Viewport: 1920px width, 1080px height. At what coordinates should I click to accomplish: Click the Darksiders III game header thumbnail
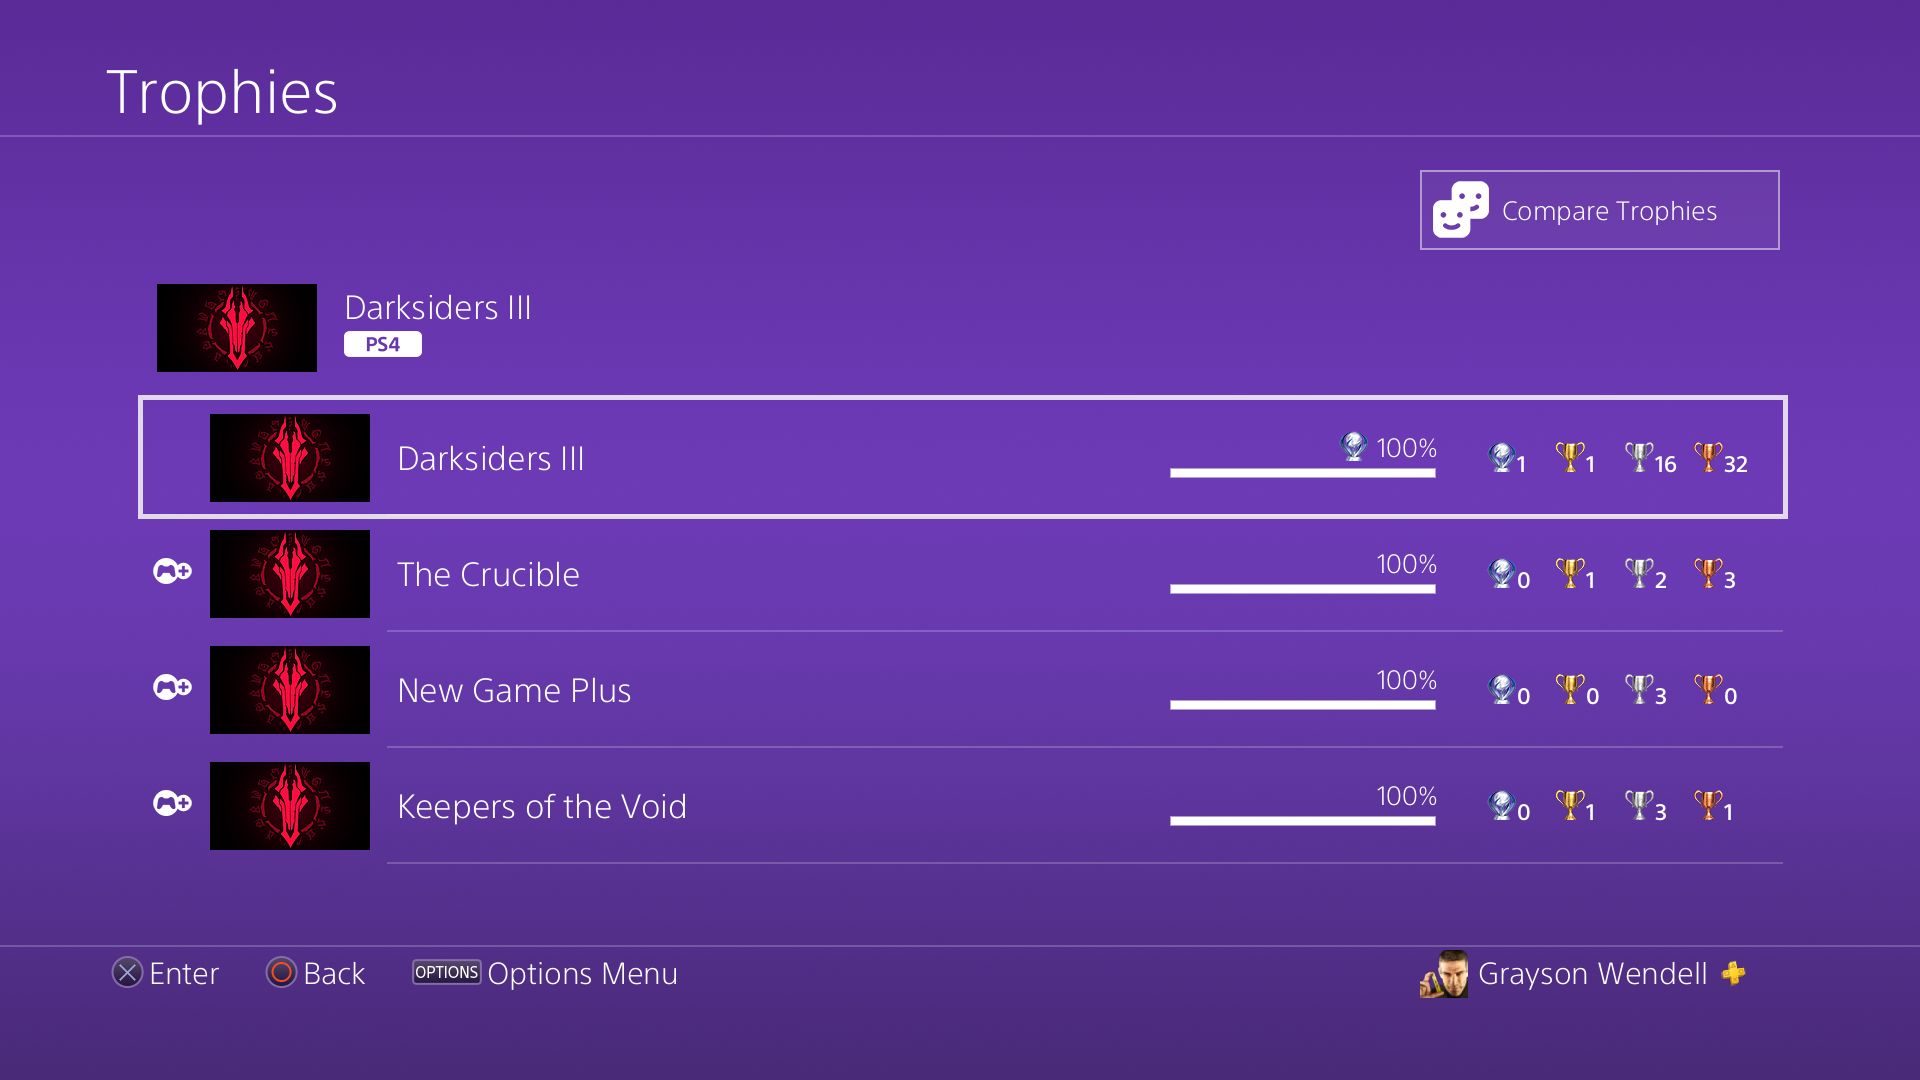pyautogui.click(x=237, y=328)
